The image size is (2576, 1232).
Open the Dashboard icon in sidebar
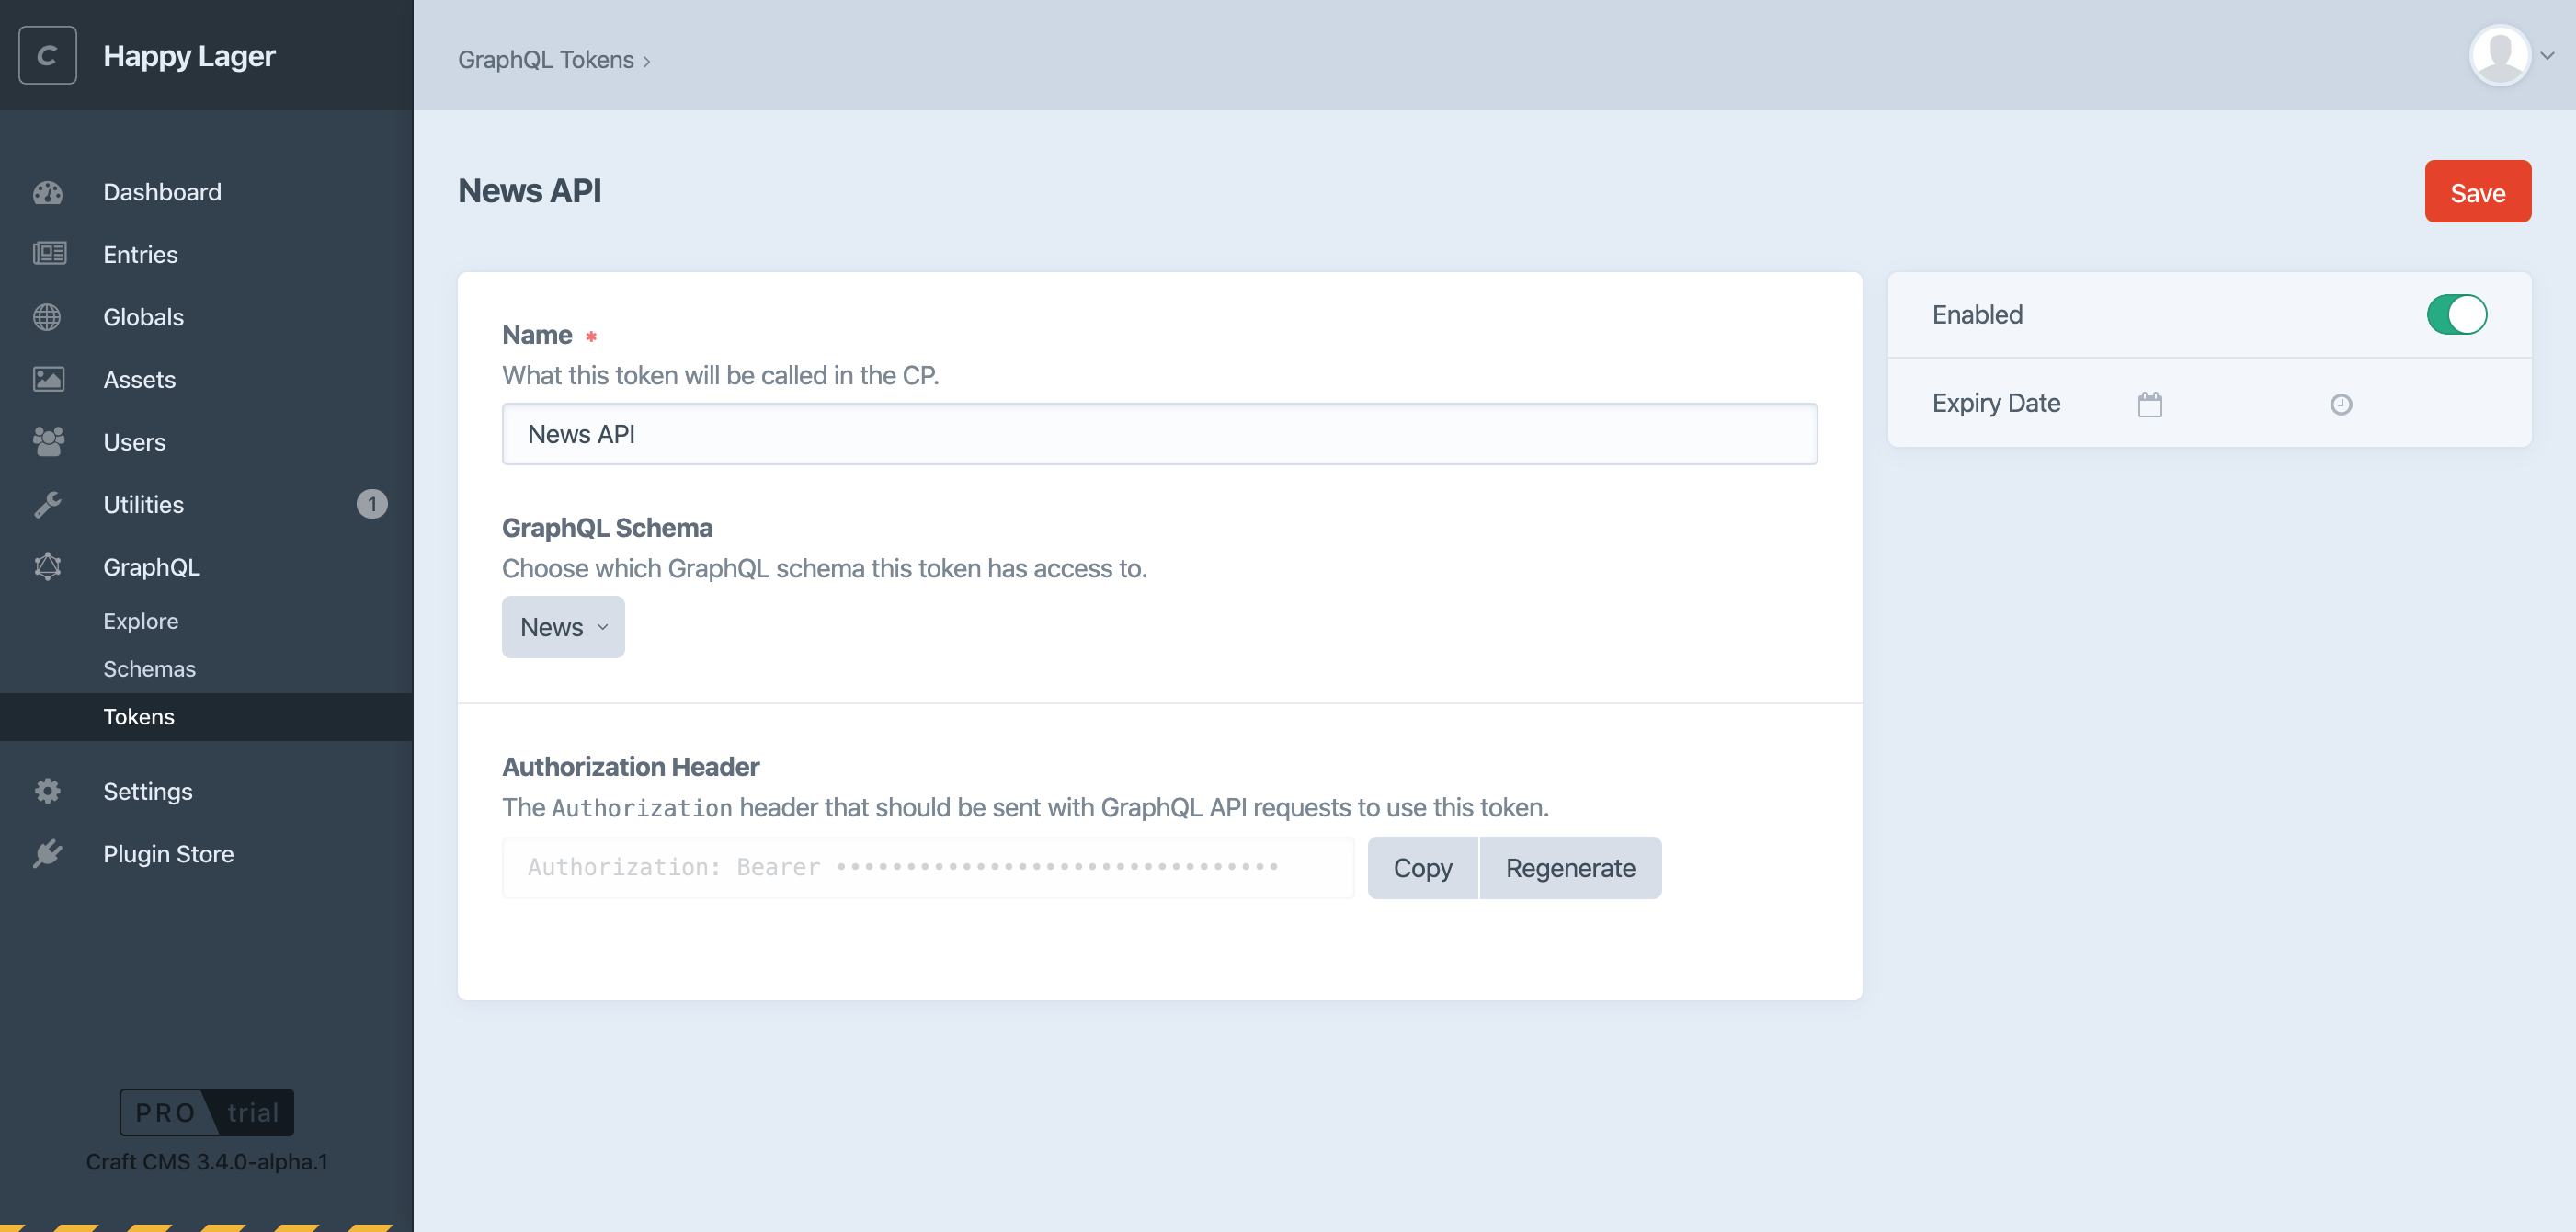coord(47,192)
